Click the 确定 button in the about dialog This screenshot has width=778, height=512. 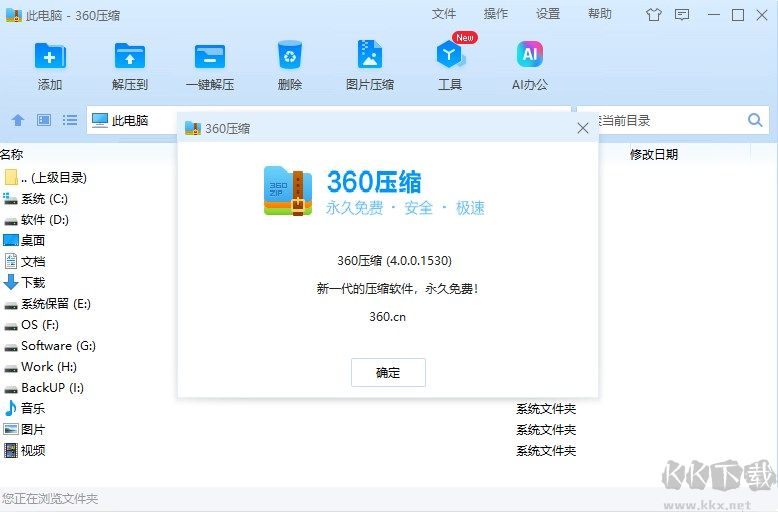pos(388,372)
